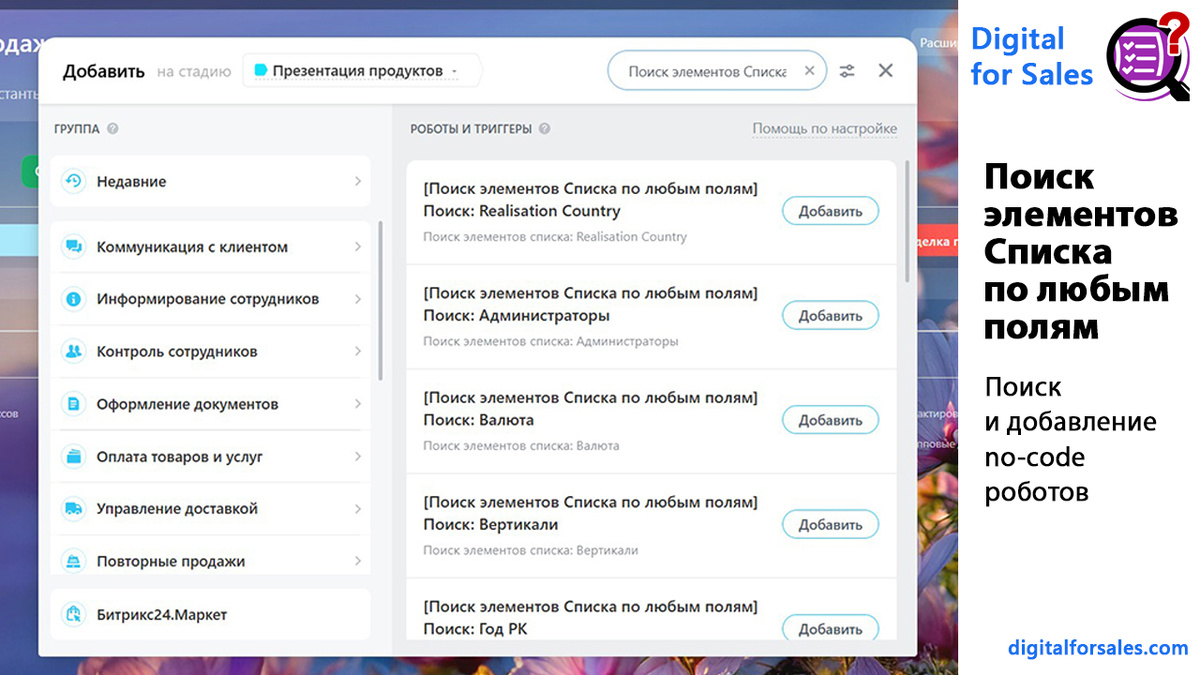
Task: Expand the Оформление документов chevron
Action: click(x=358, y=404)
